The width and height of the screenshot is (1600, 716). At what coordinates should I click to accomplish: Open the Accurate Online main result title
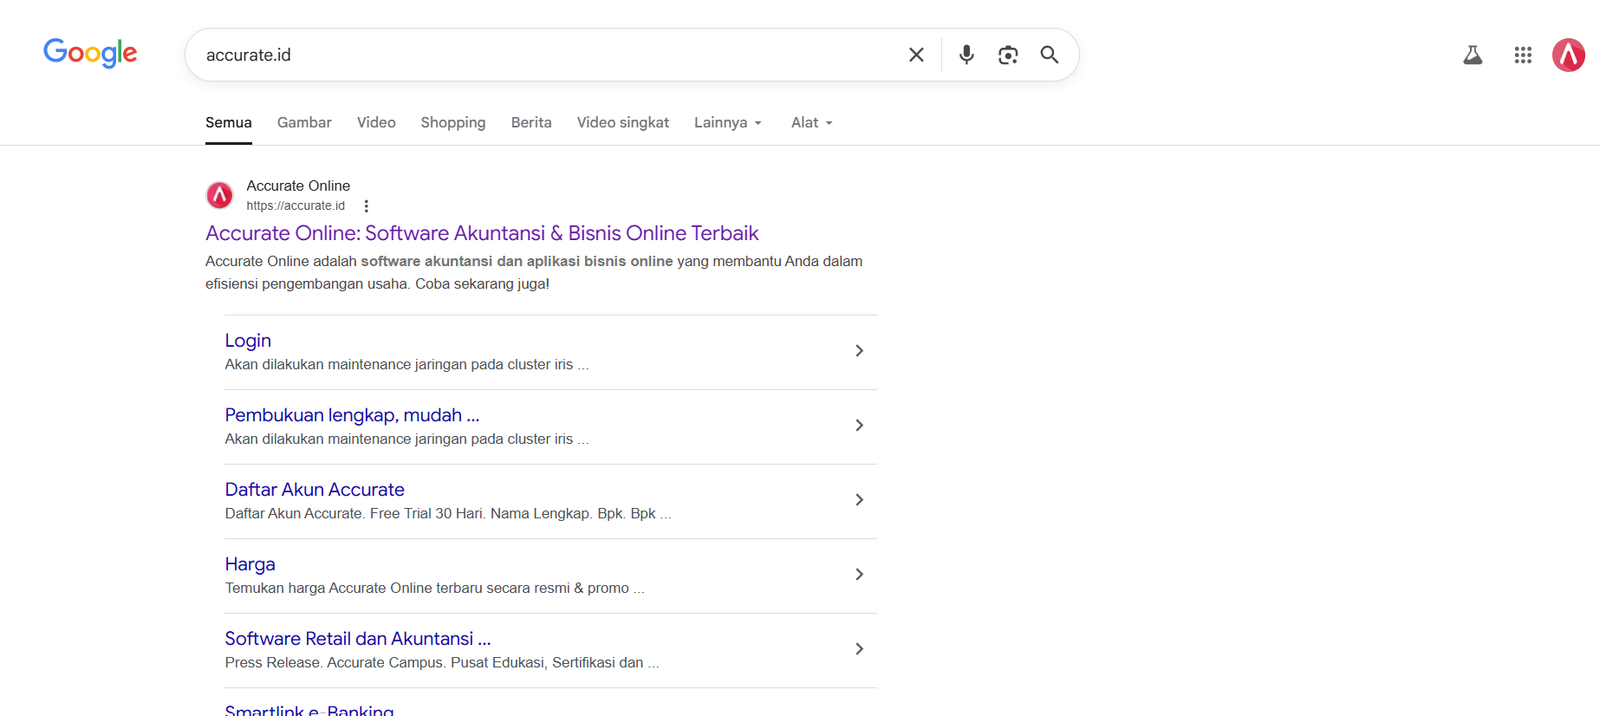482,233
